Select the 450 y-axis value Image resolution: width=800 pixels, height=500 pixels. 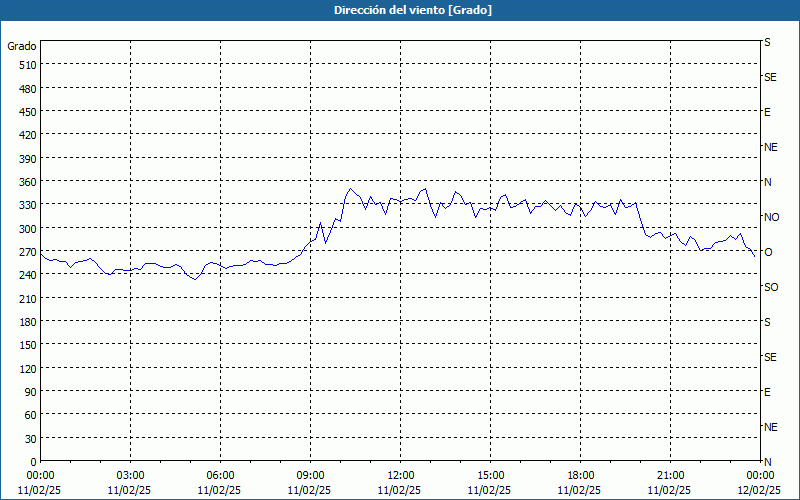click(29, 112)
